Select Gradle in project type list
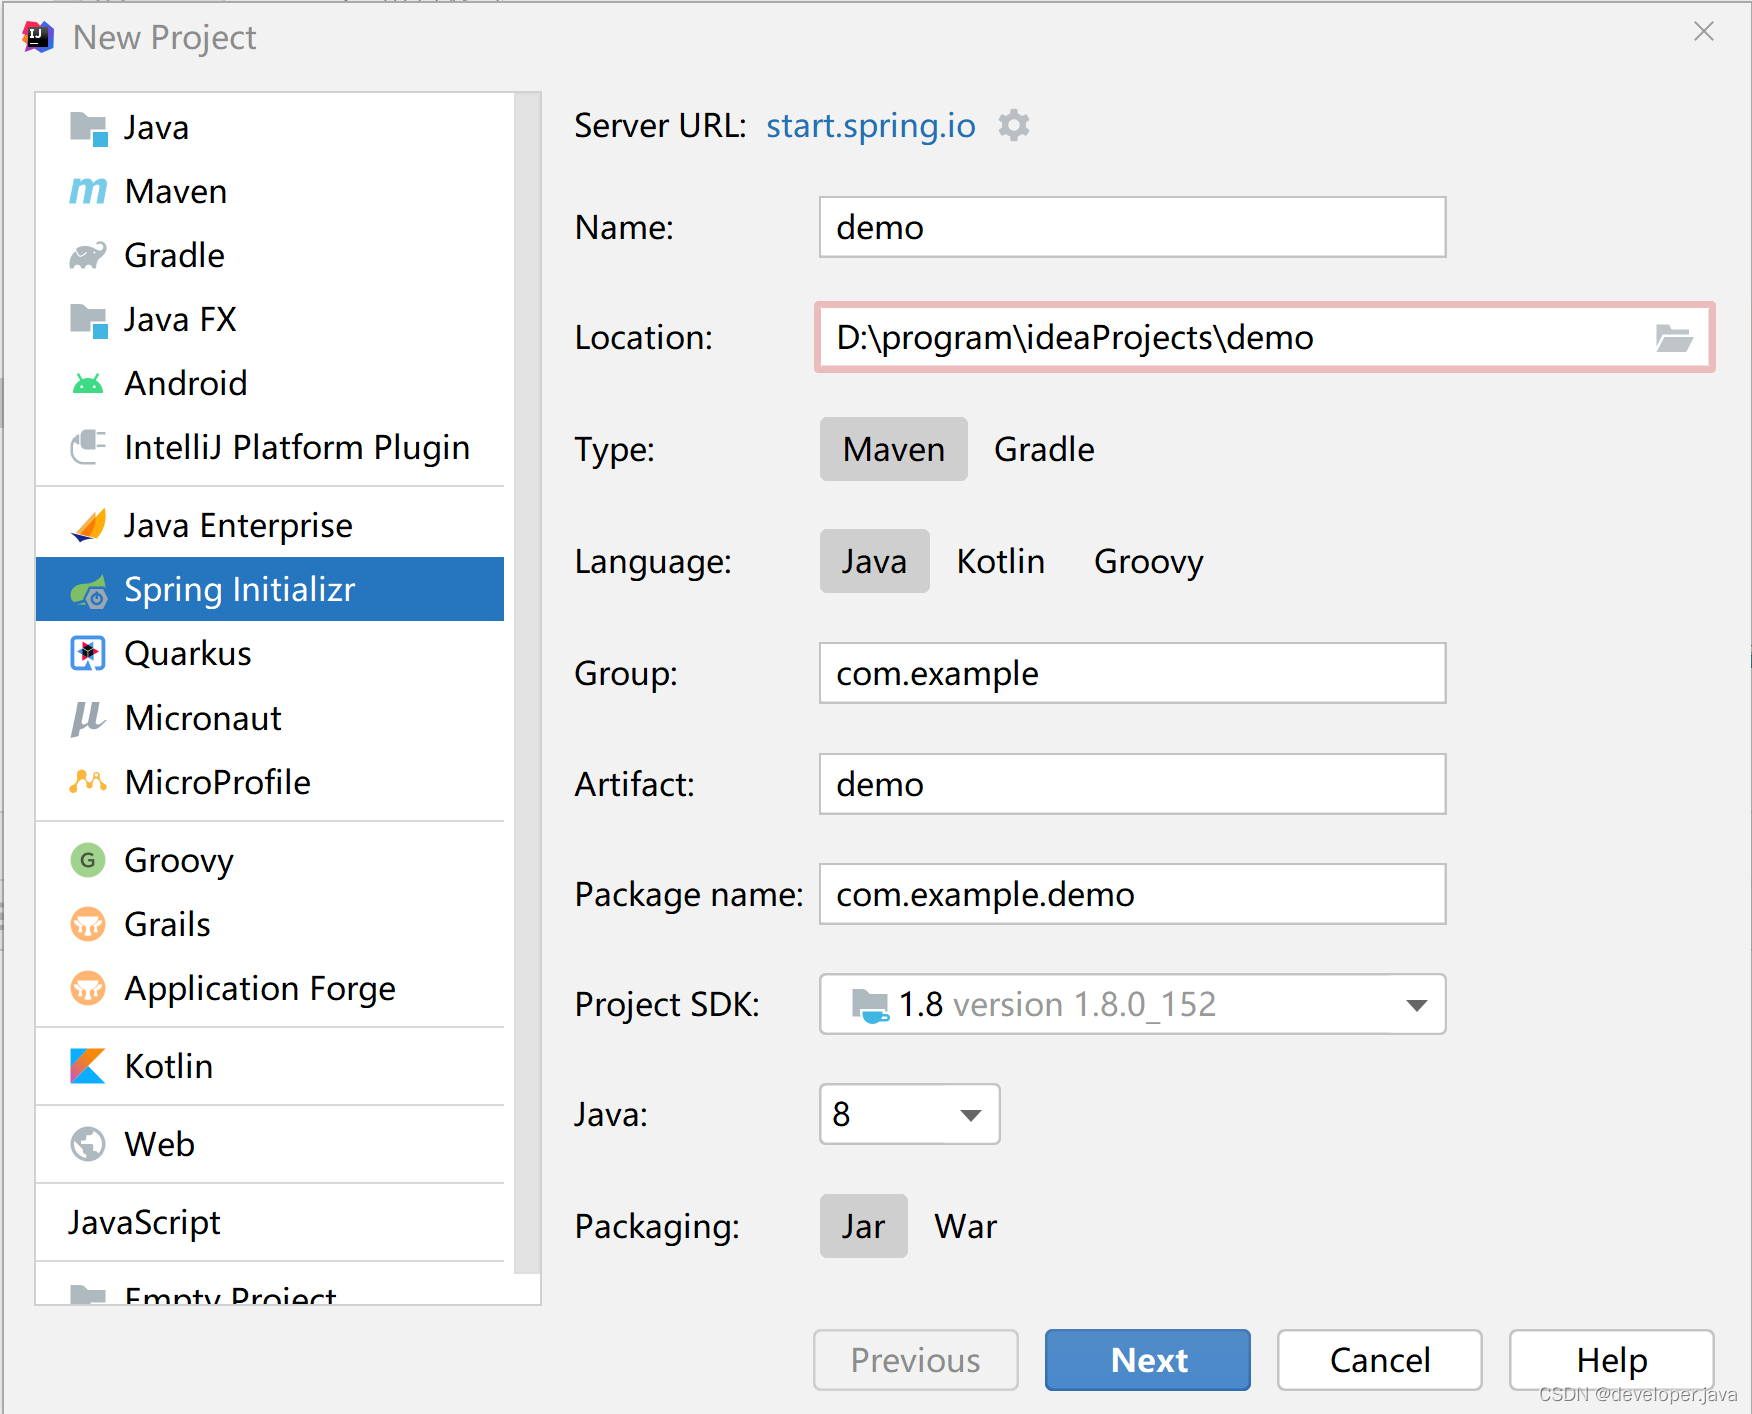 [x=270, y=256]
